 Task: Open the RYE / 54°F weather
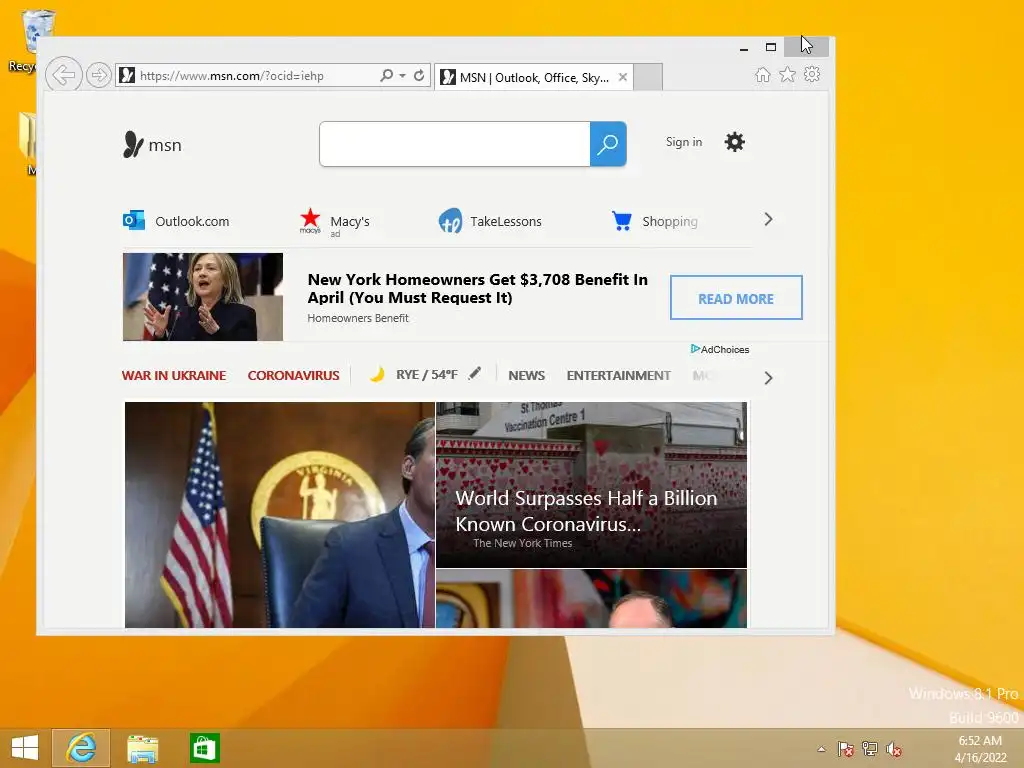[426, 375]
